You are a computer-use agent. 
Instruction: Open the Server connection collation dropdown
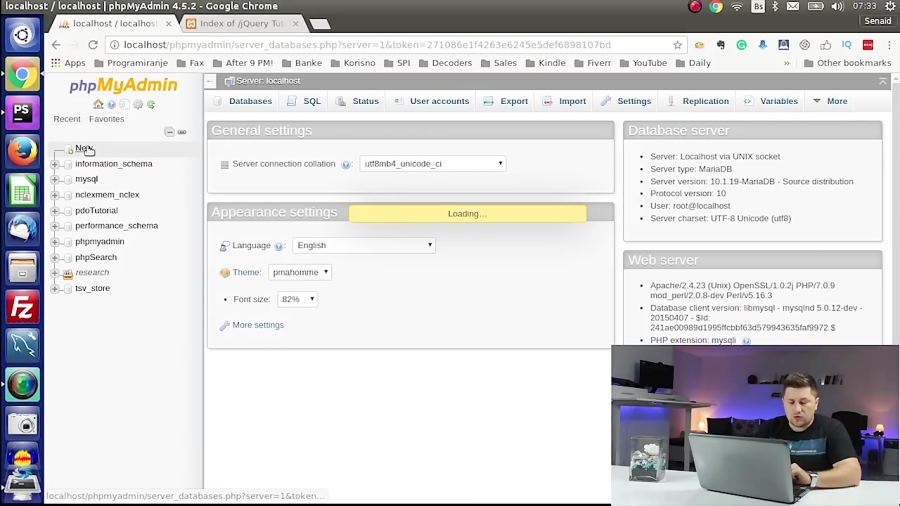tap(432, 164)
